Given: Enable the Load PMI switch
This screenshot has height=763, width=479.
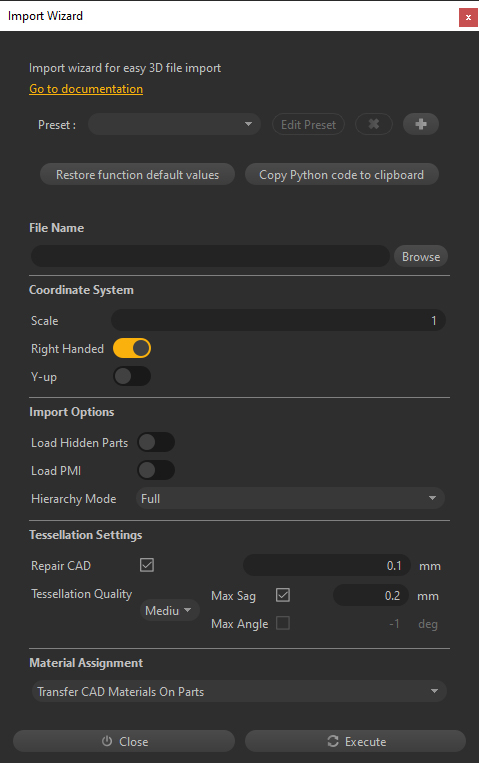Looking at the screenshot, I should [x=156, y=470].
